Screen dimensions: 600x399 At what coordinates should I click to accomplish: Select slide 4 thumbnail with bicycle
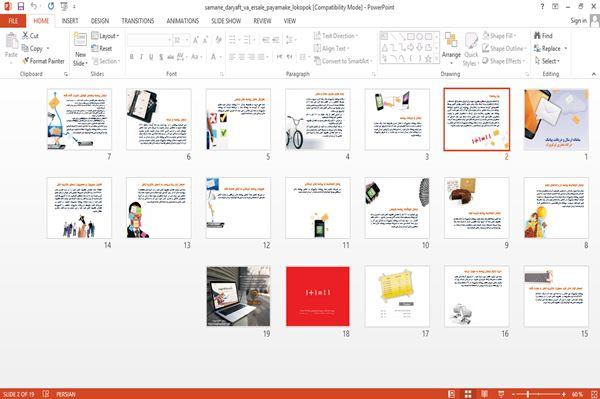318,119
